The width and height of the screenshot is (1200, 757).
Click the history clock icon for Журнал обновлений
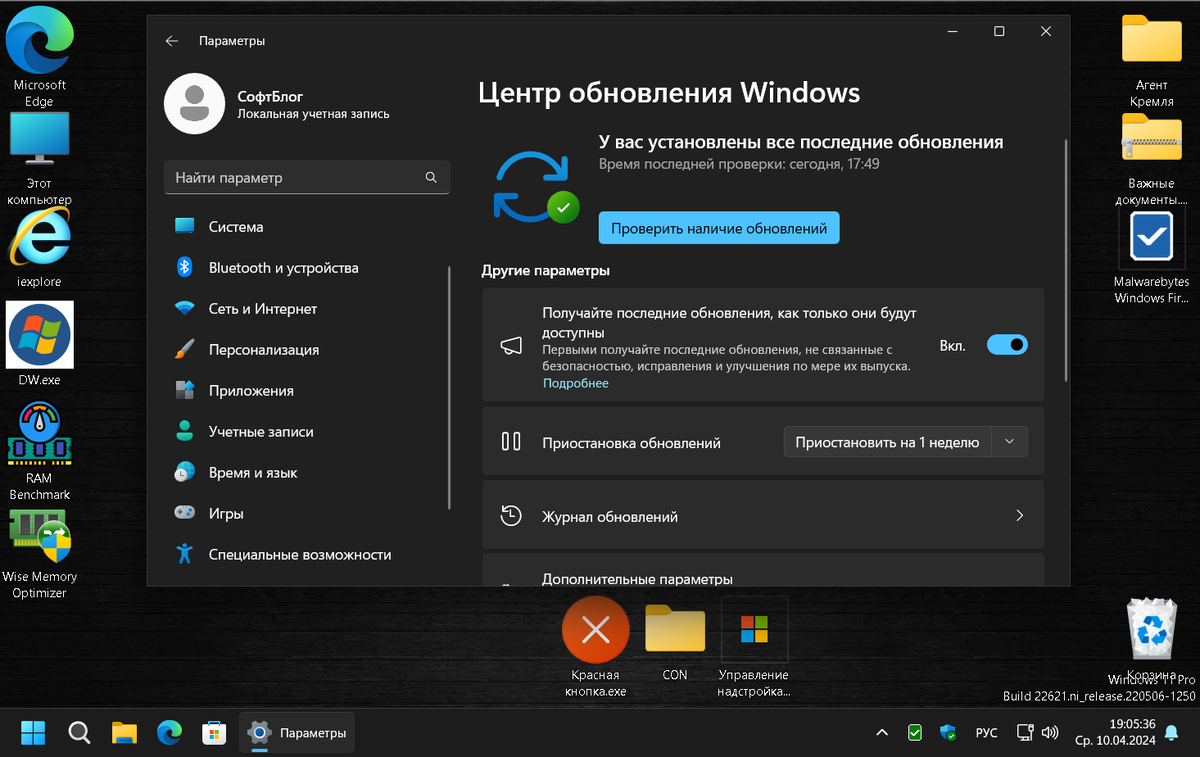[511, 516]
